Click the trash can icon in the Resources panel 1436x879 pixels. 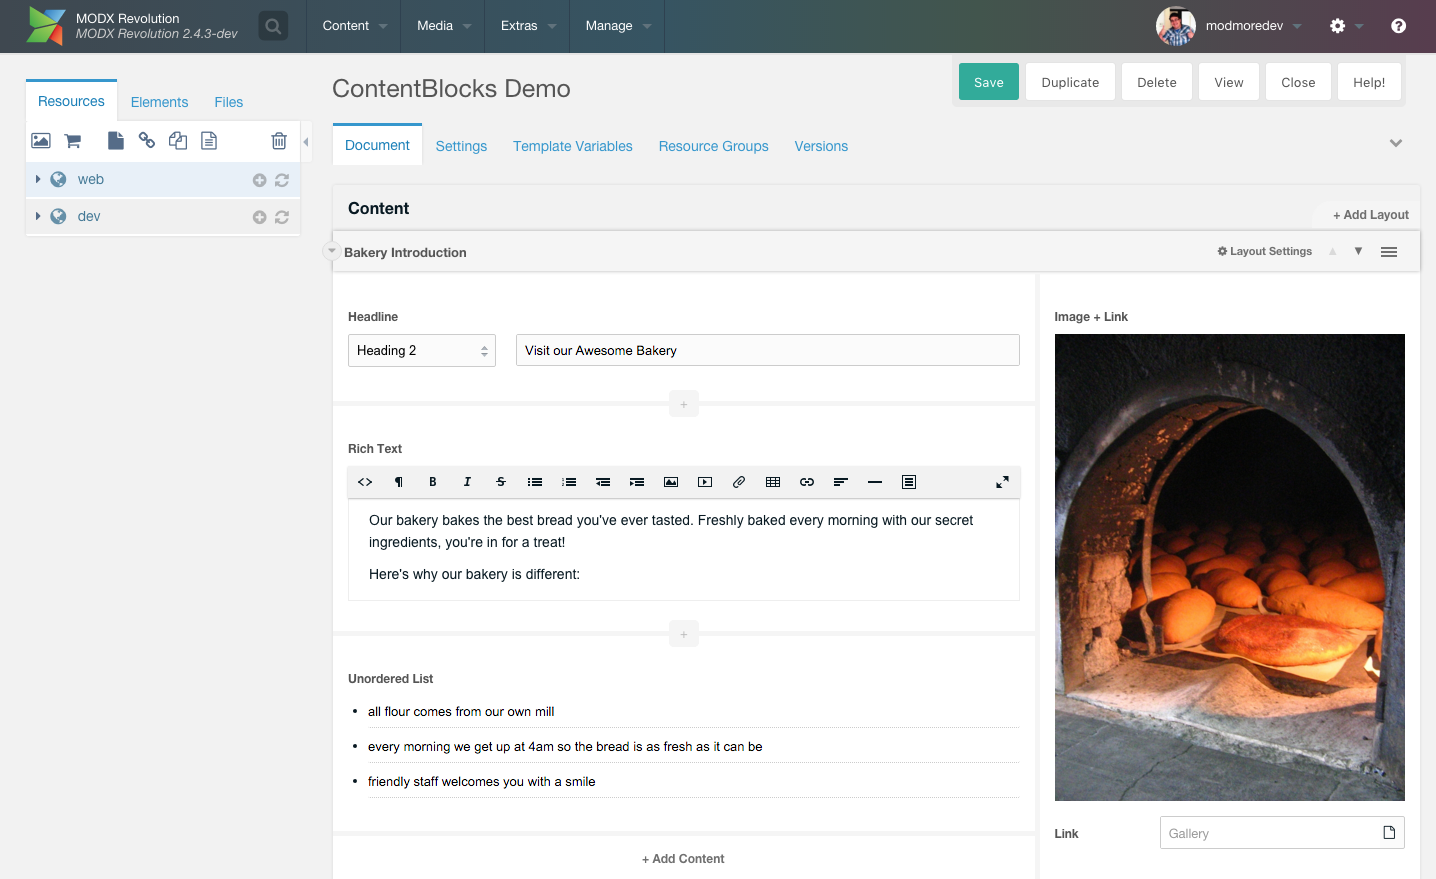[279, 141]
